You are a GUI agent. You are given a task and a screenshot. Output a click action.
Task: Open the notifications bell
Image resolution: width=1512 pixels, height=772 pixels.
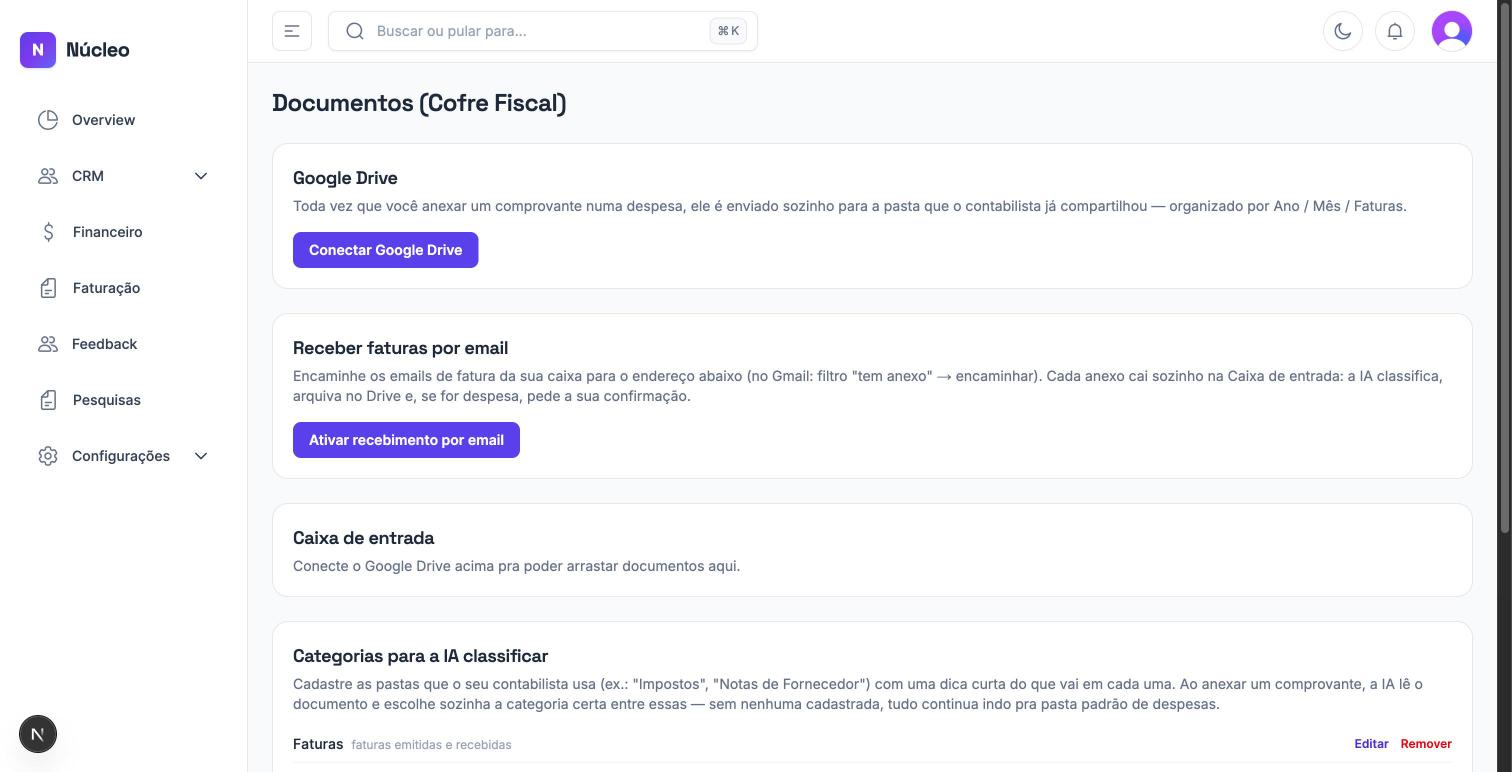(1395, 31)
